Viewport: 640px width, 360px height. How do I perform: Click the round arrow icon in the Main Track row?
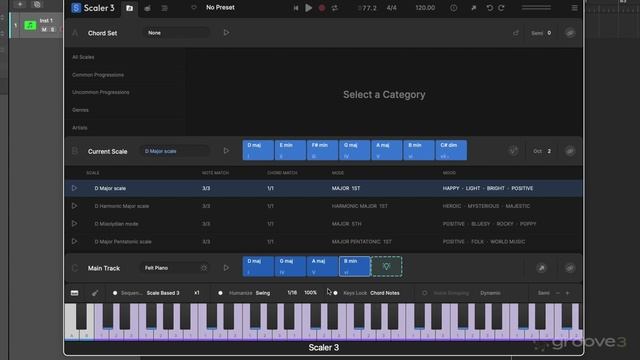[x=542, y=268]
